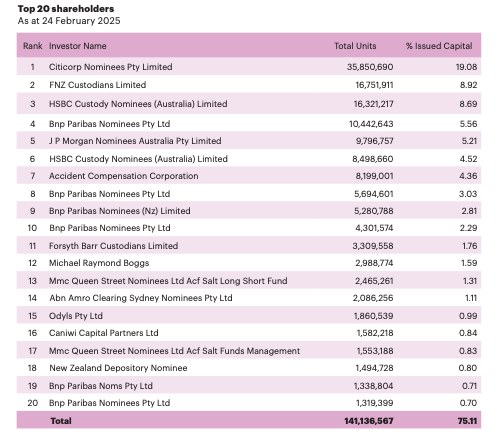Click the 0.99 percentage cell
The width and height of the screenshot is (498, 441).
[x=468, y=316]
